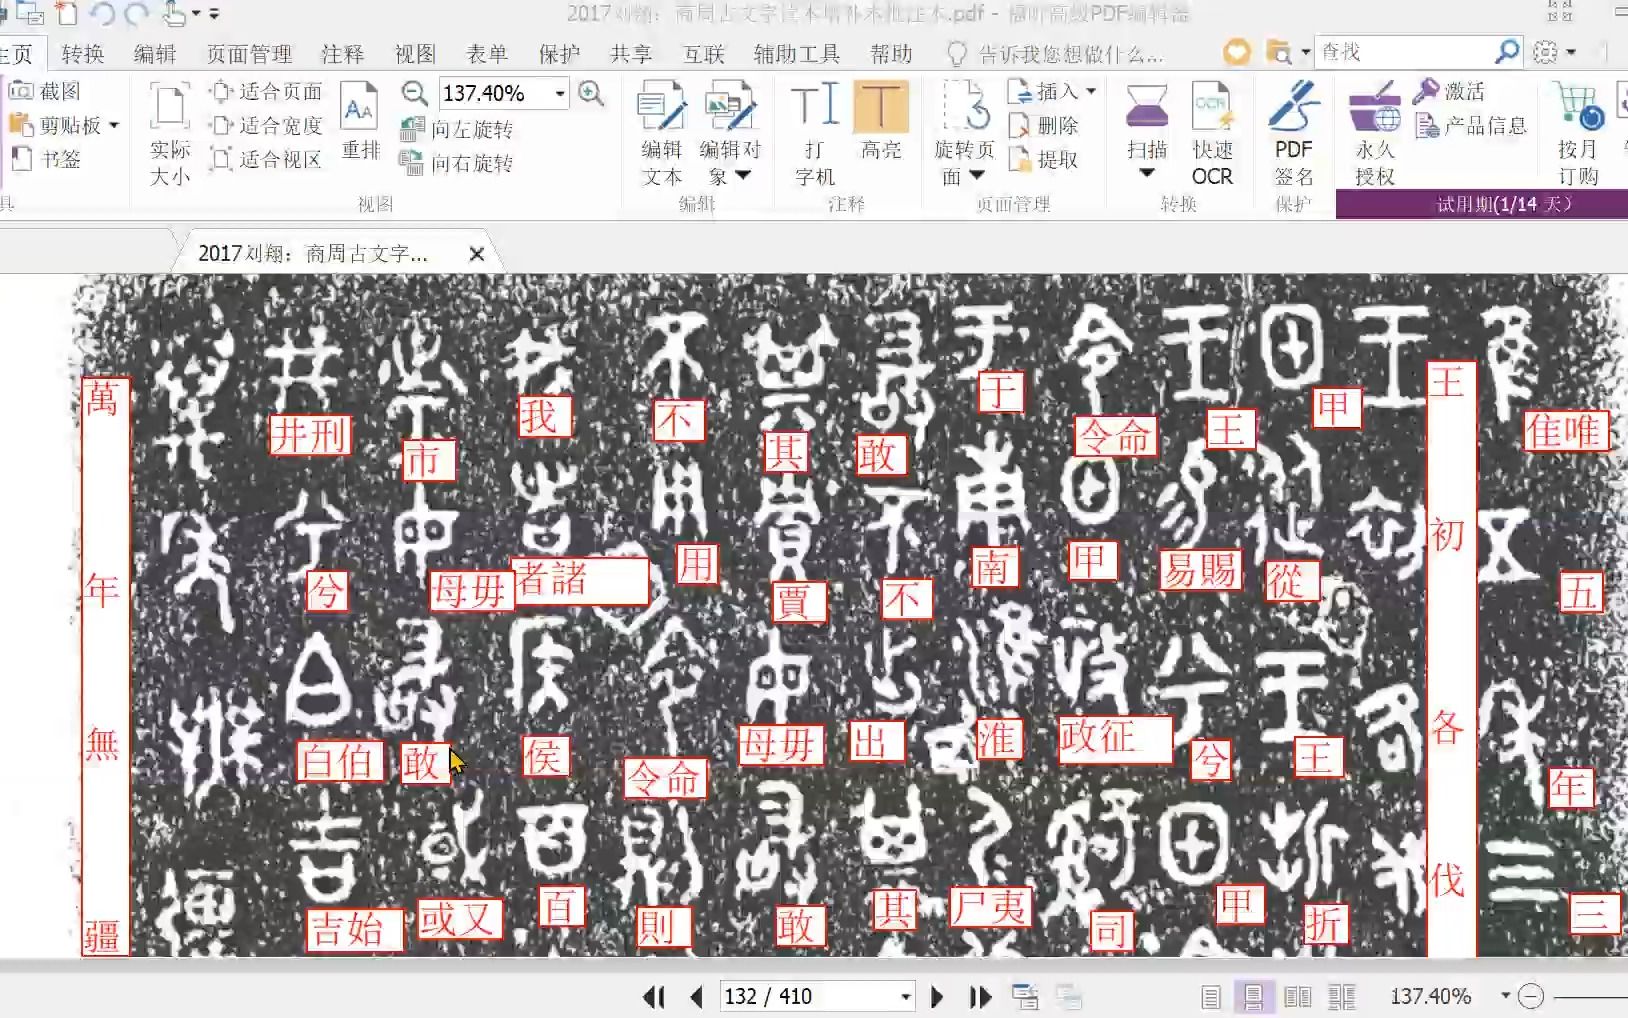Open status bar zoom percentage dropdown
The width and height of the screenshot is (1628, 1018).
(x=1505, y=997)
